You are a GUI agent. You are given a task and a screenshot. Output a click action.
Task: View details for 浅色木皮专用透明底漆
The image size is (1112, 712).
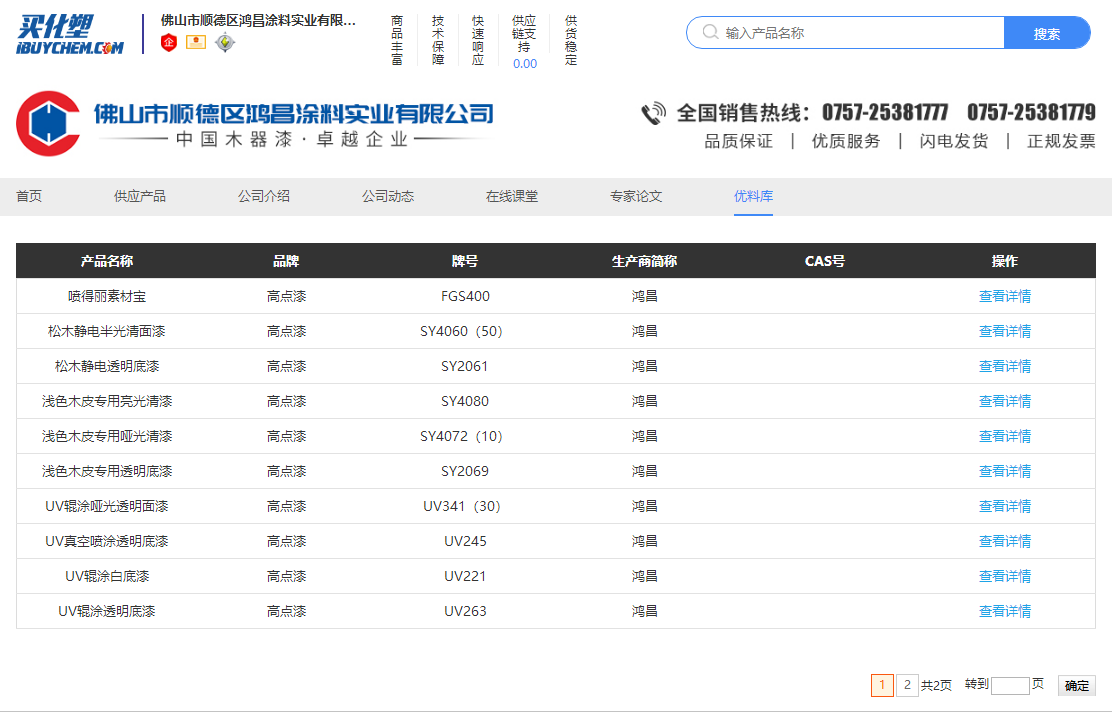point(1005,472)
